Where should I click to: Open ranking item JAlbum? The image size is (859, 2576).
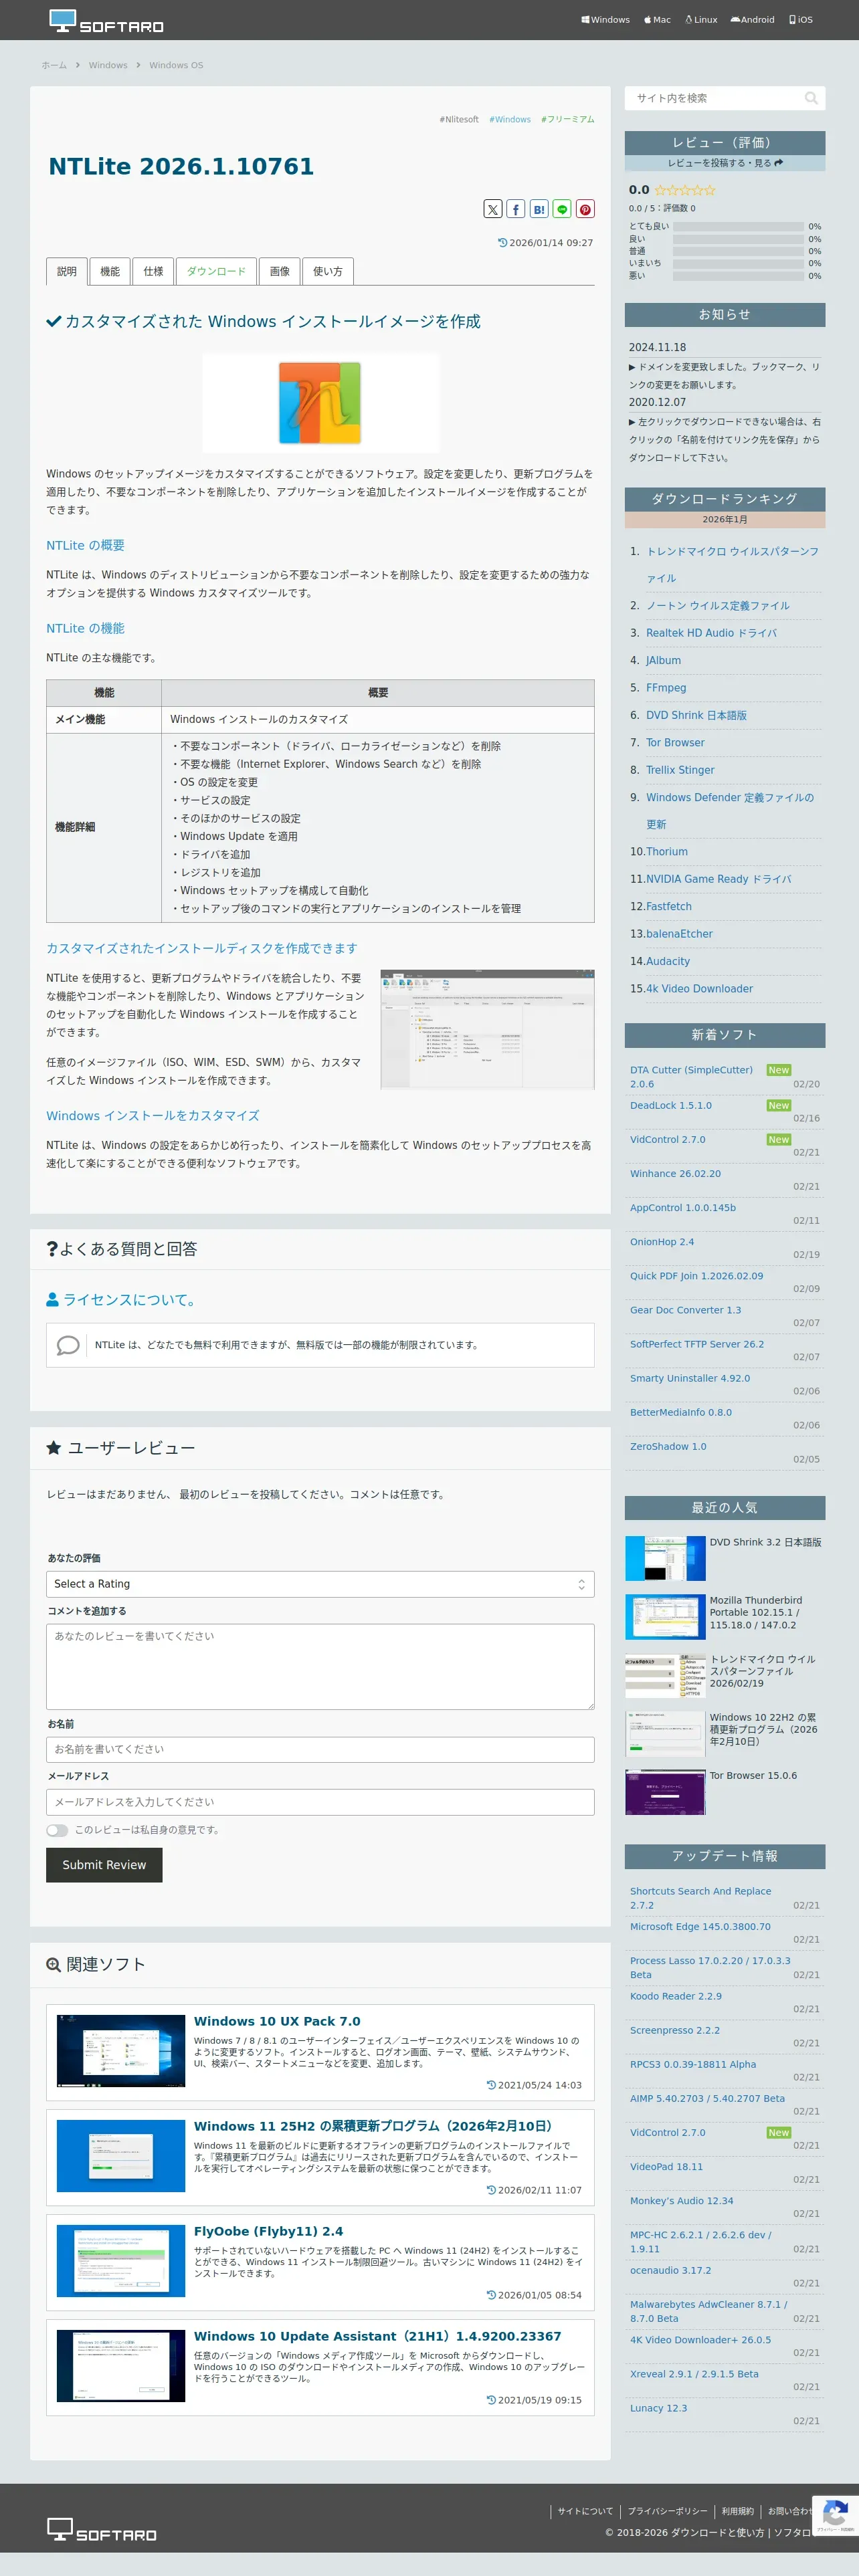[663, 660]
